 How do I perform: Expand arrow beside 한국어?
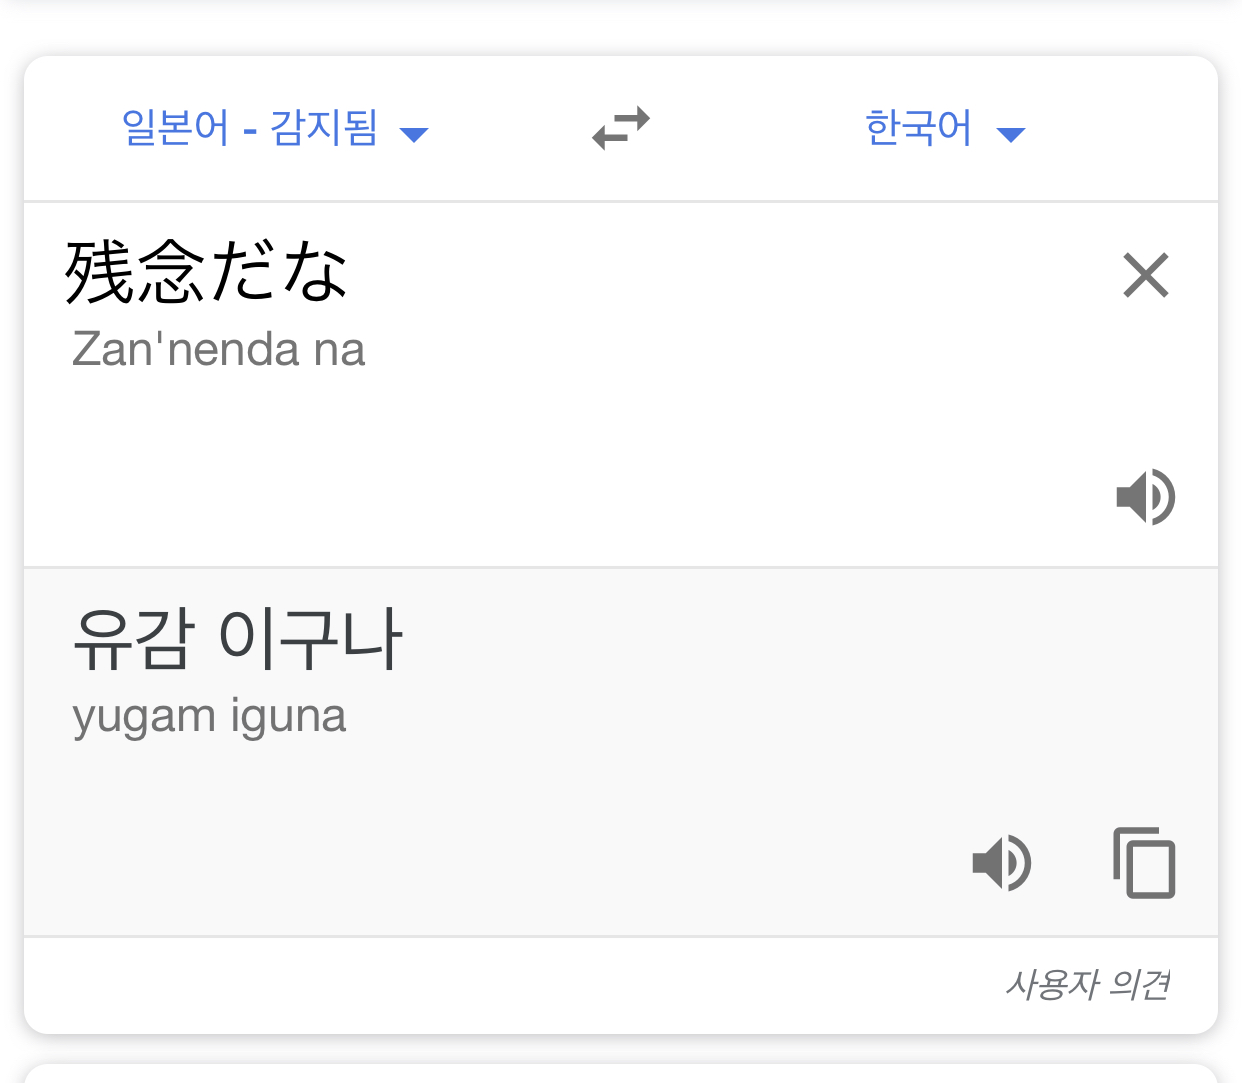1011,134
